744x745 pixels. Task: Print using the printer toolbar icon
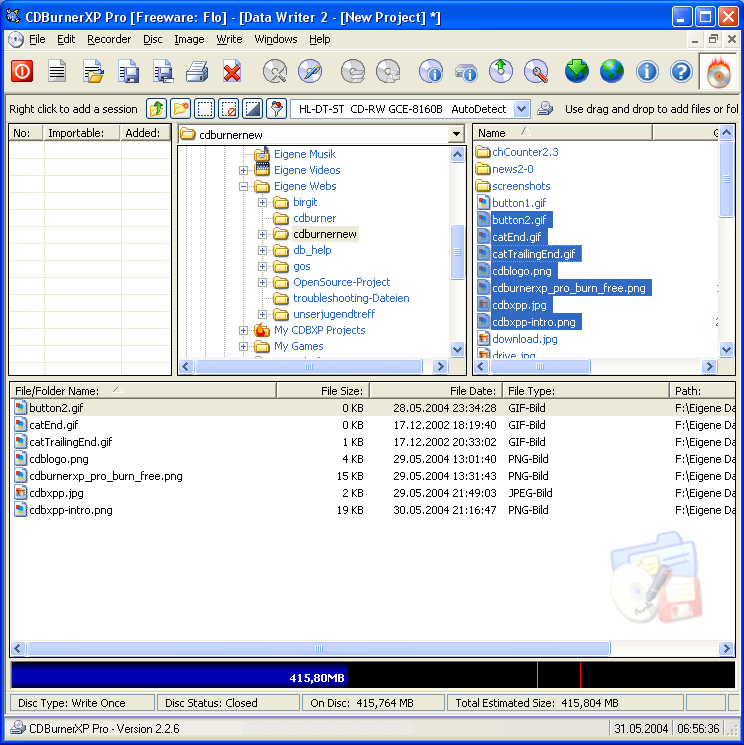point(197,72)
